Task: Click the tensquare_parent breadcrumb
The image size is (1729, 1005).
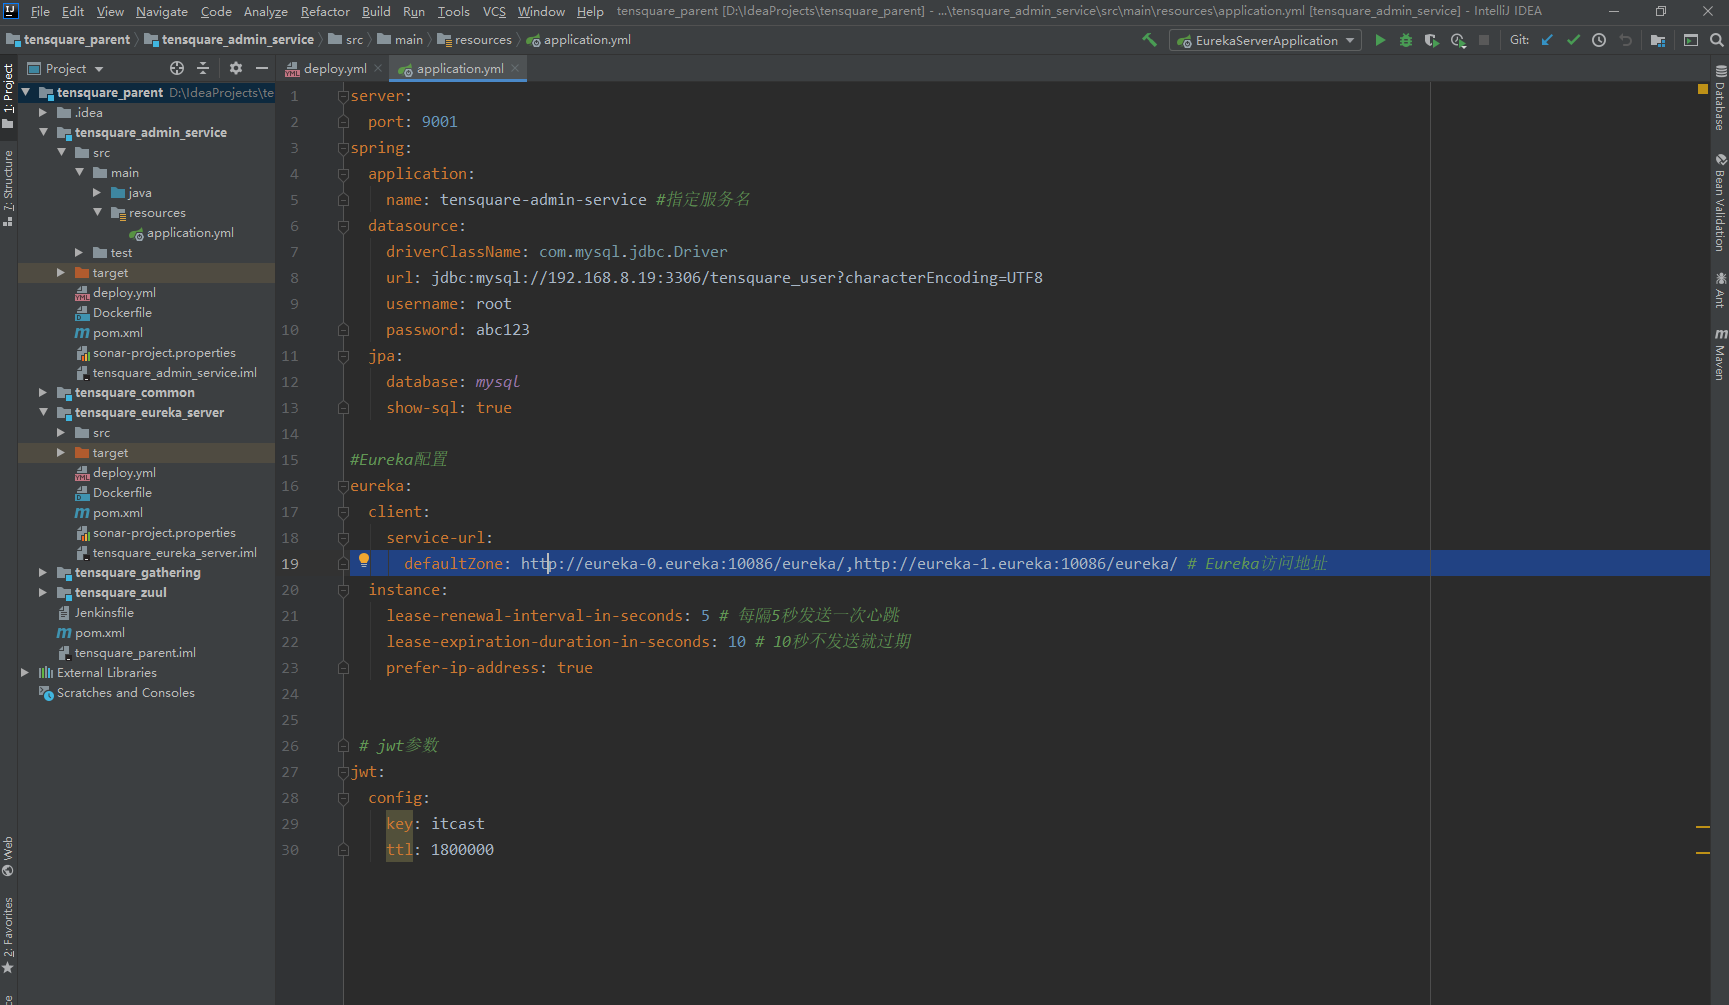Action: point(68,39)
